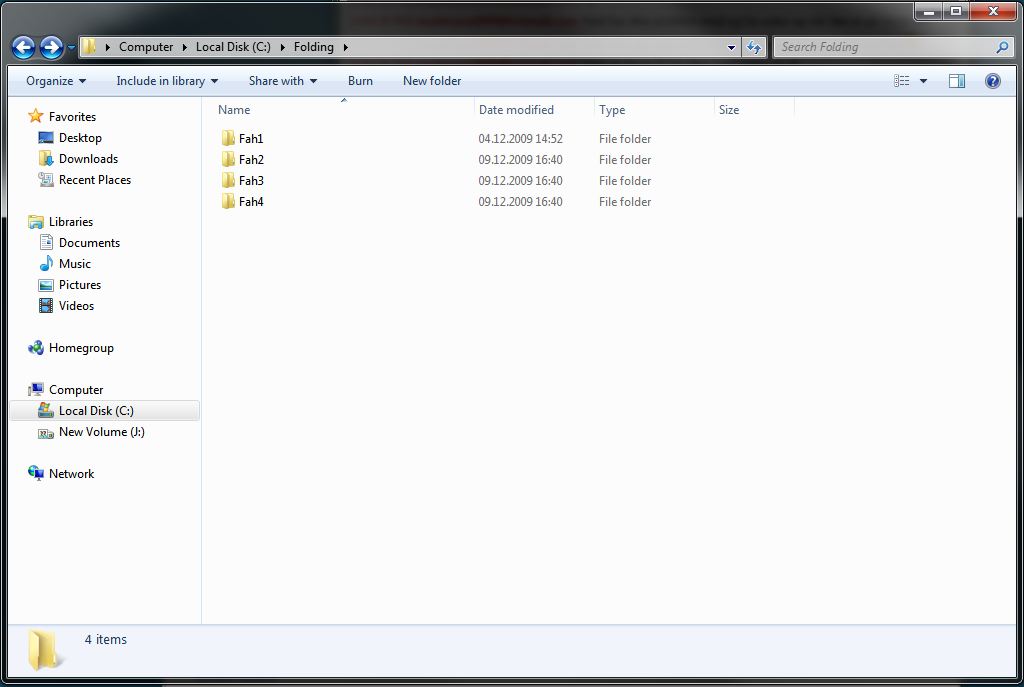Open Desktop in the Favorites list
Image resolution: width=1024 pixels, height=687 pixels.
point(80,138)
